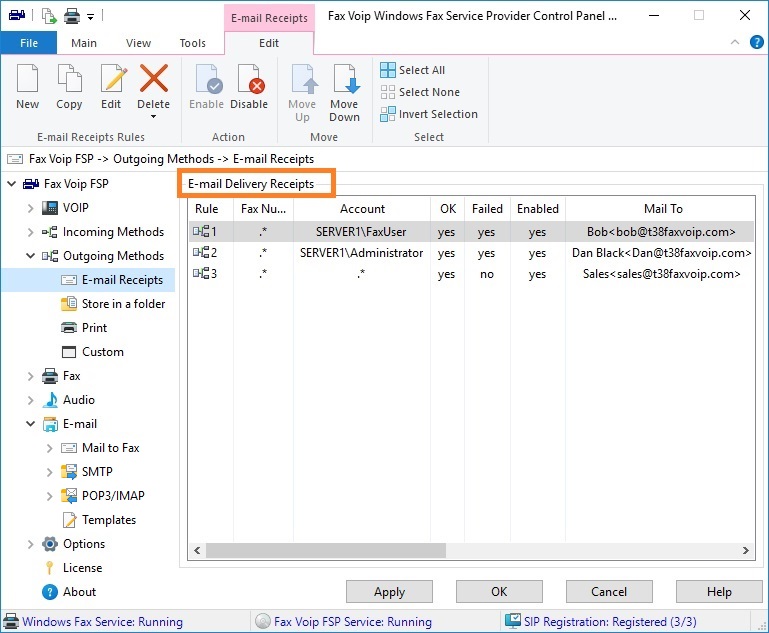Viewport: 769px width, 633px height.
Task: Click the Account column header
Action: coord(362,209)
